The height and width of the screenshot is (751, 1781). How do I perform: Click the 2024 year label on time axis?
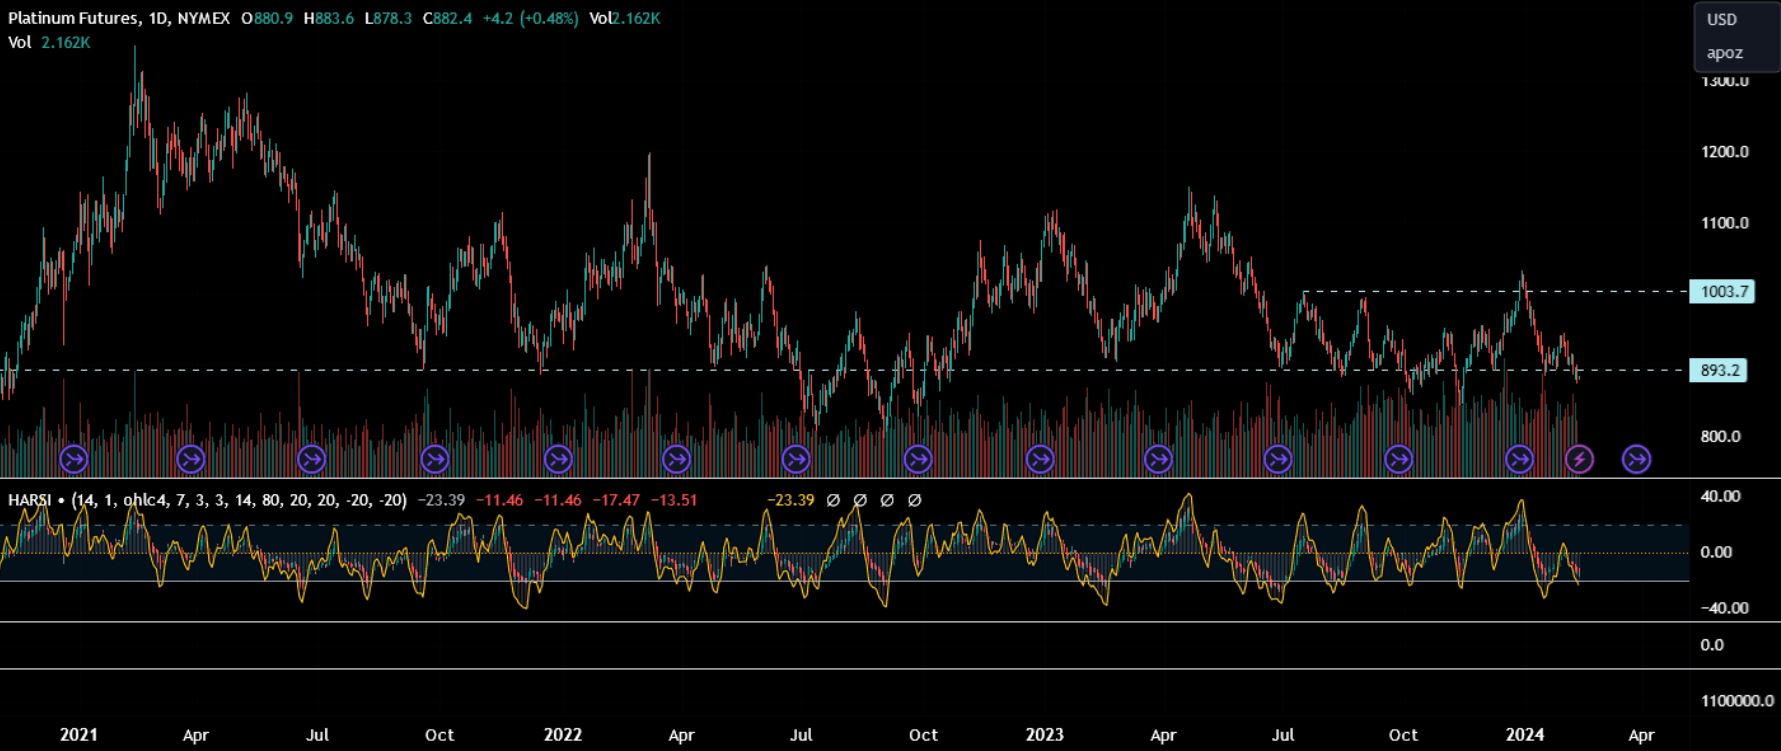click(x=1525, y=735)
